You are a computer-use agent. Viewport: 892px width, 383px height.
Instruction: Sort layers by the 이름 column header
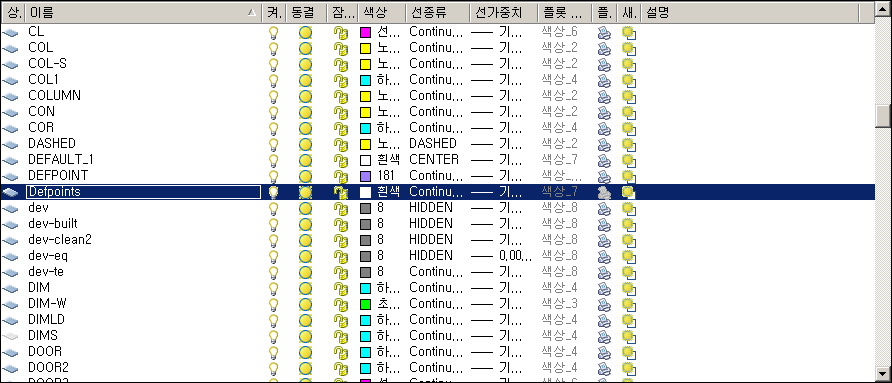coord(142,13)
